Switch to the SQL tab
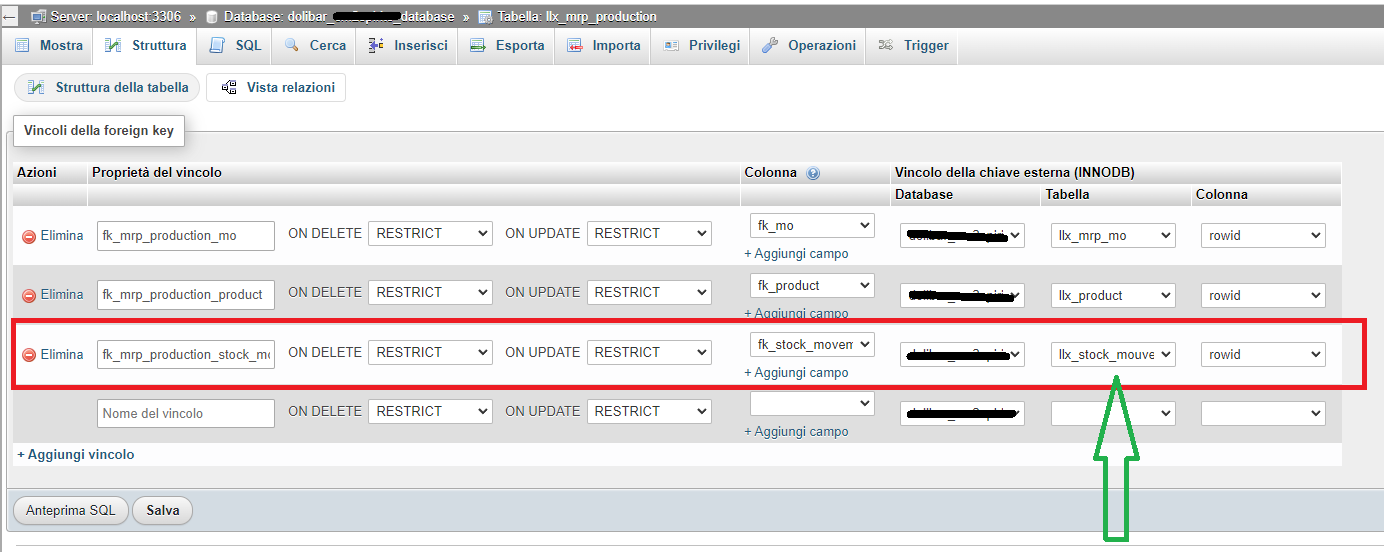The width and height of the screenshot is (1384, 552). [236, 46]
